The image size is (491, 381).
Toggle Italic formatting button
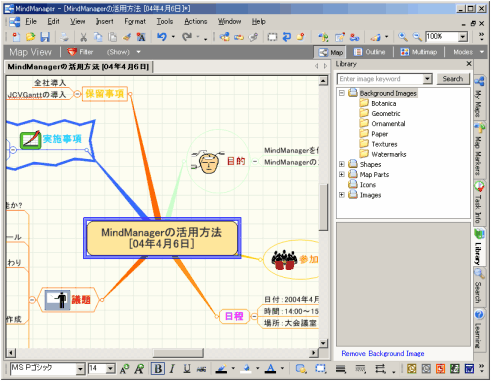(x=172, y=369)
